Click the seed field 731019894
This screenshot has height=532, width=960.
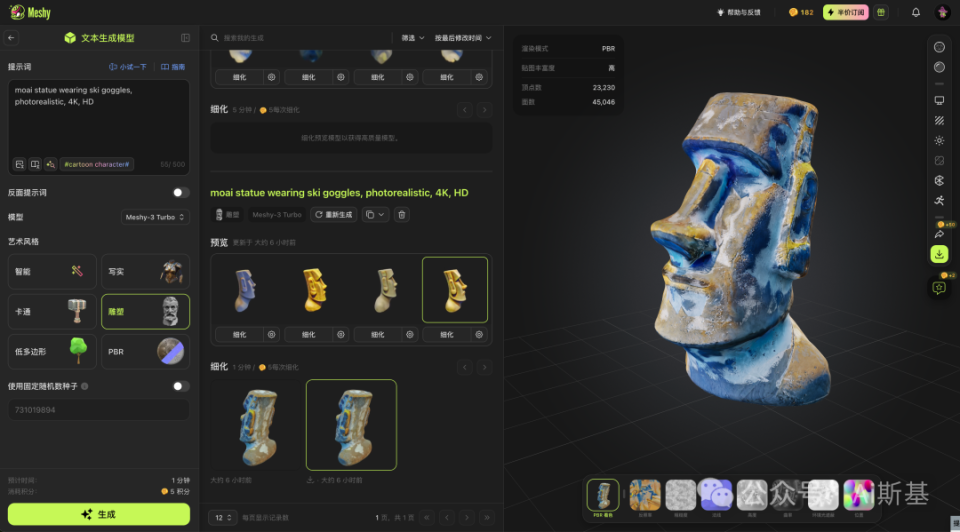[99, 410]
